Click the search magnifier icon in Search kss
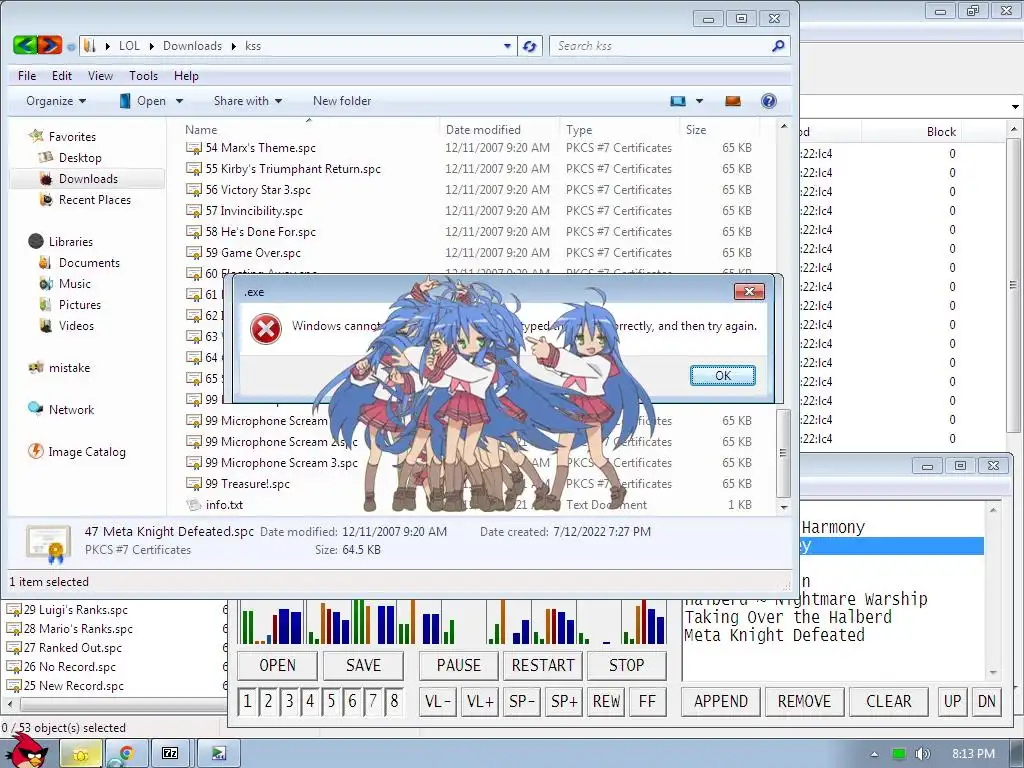 (x=778, y=46)
